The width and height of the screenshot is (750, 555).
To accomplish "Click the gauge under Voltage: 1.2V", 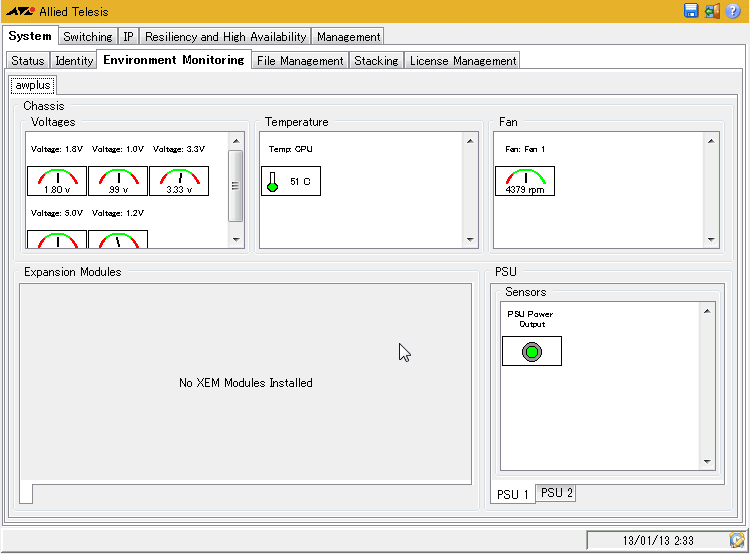I will [118, 239].
